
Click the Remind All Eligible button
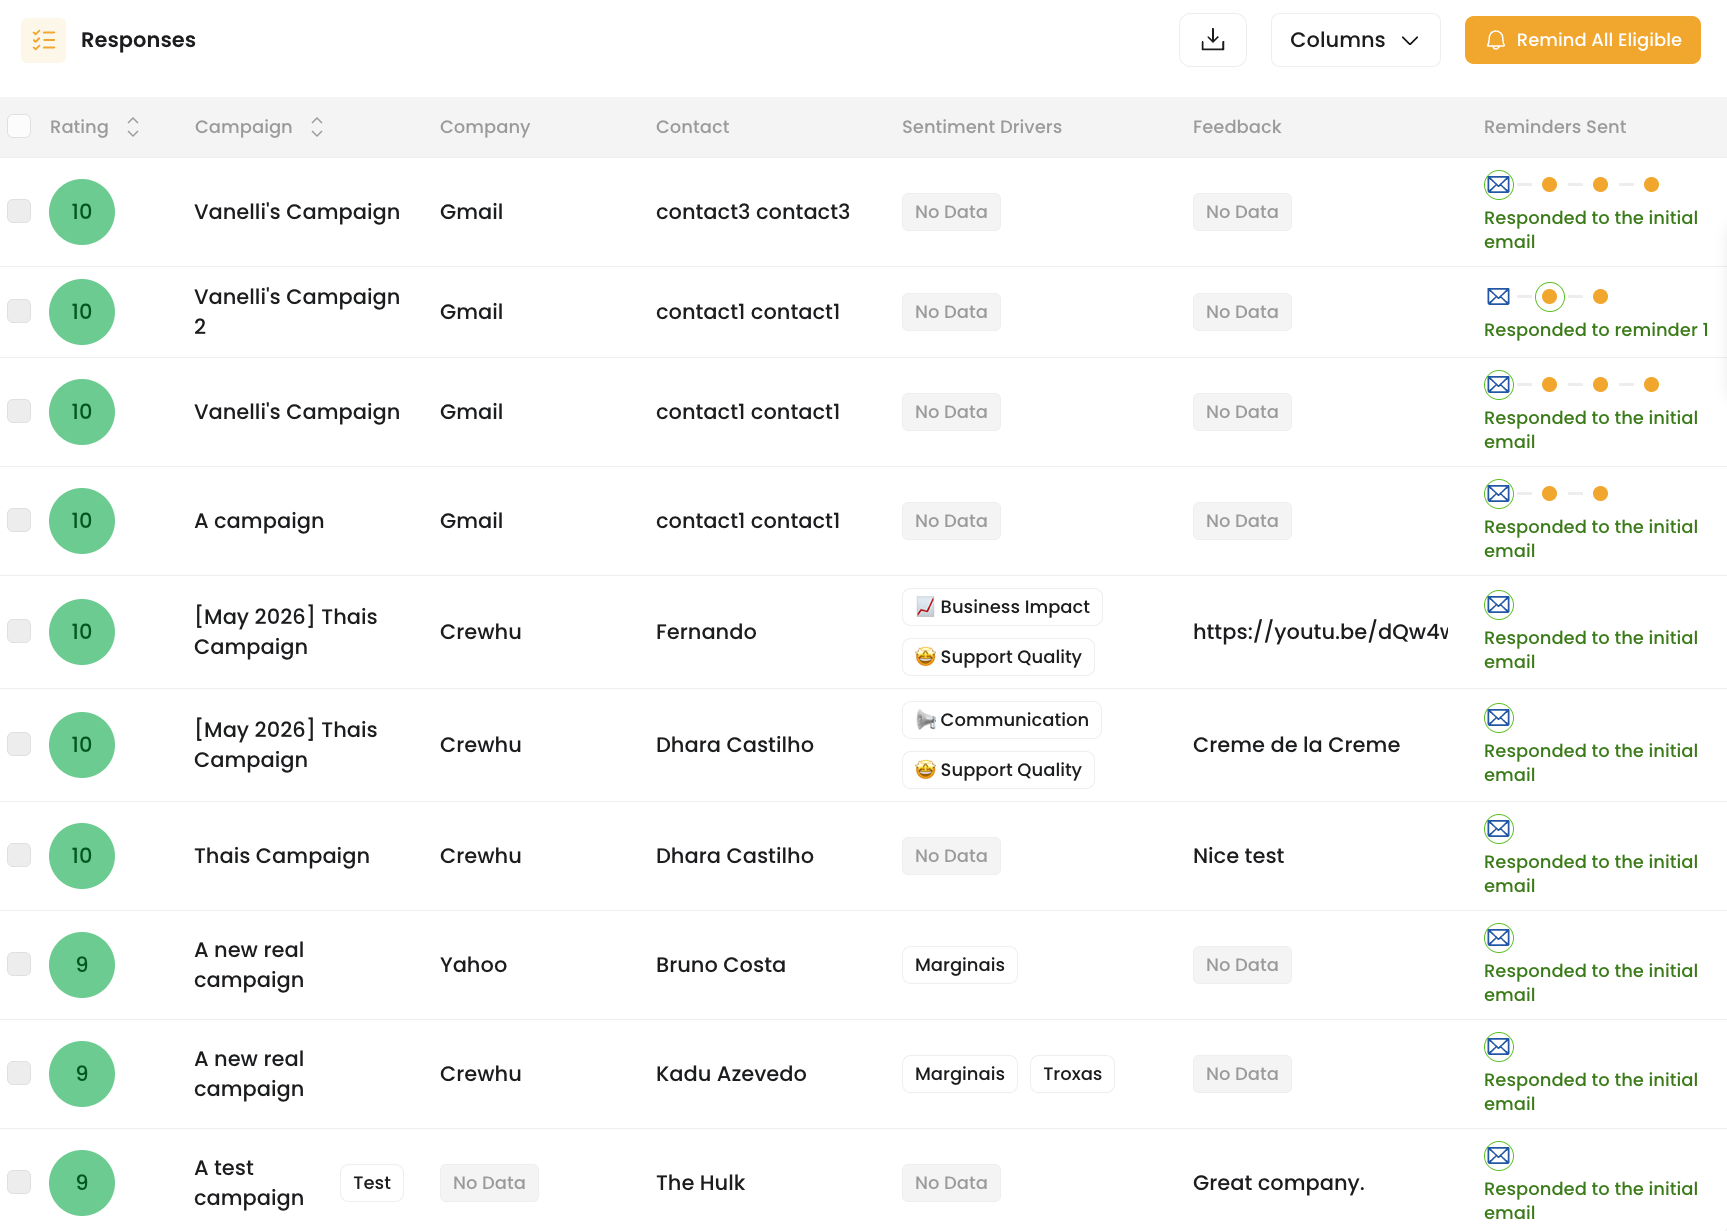pyautogui.click(x=1582, y=40)
